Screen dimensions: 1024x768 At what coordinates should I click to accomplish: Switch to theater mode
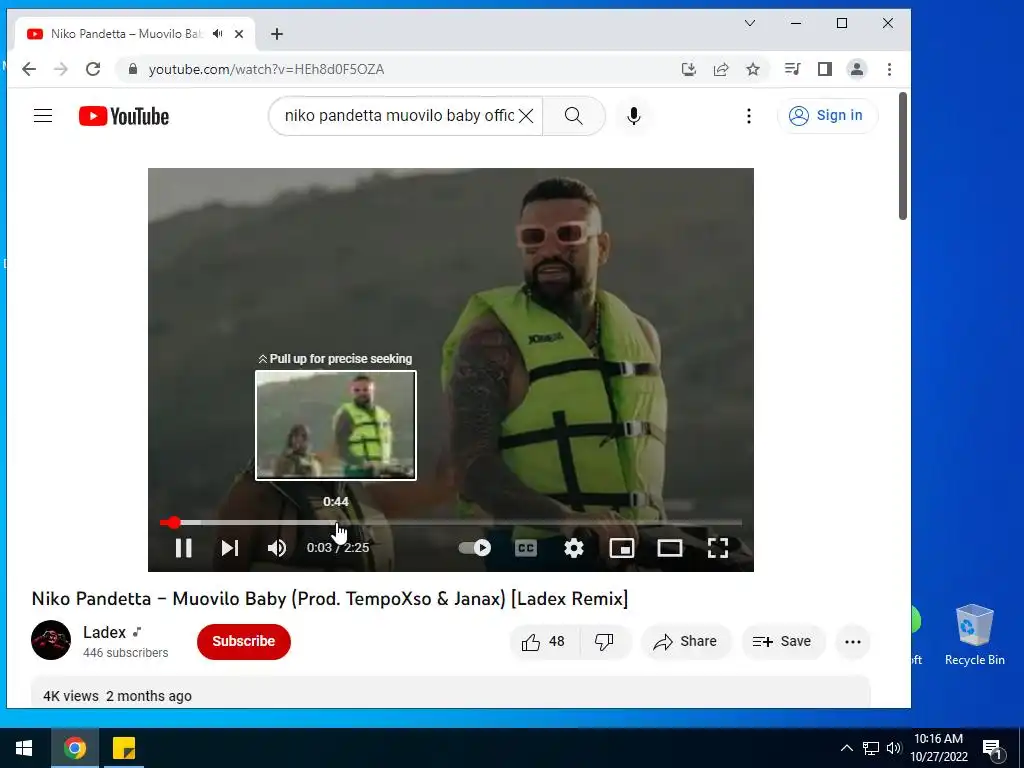click(x=669, y=548)
